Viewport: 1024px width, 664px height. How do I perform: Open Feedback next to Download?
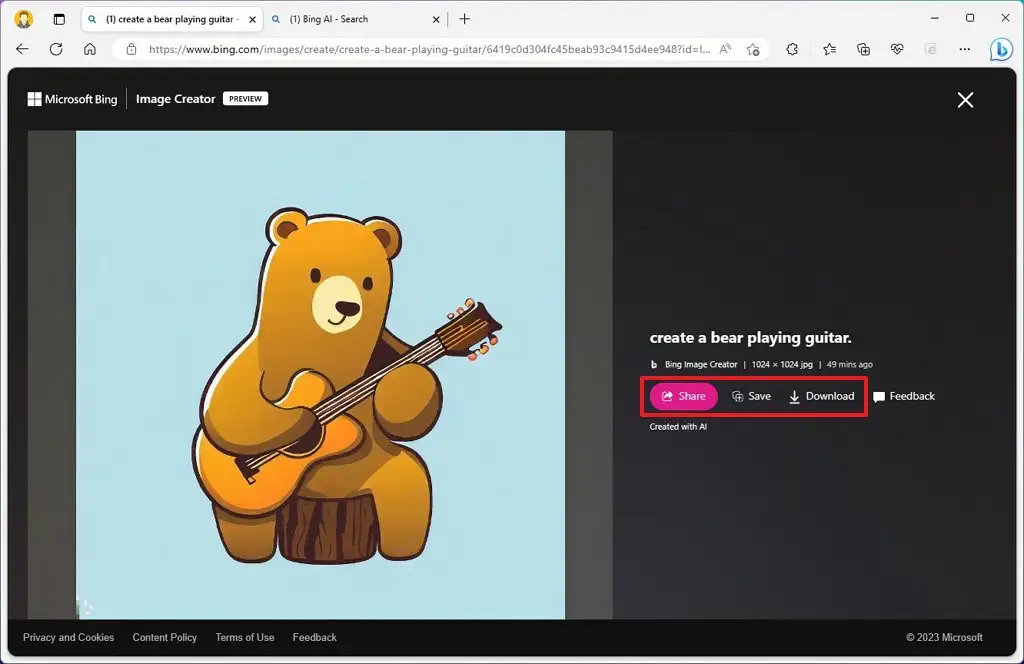[904, 396]
